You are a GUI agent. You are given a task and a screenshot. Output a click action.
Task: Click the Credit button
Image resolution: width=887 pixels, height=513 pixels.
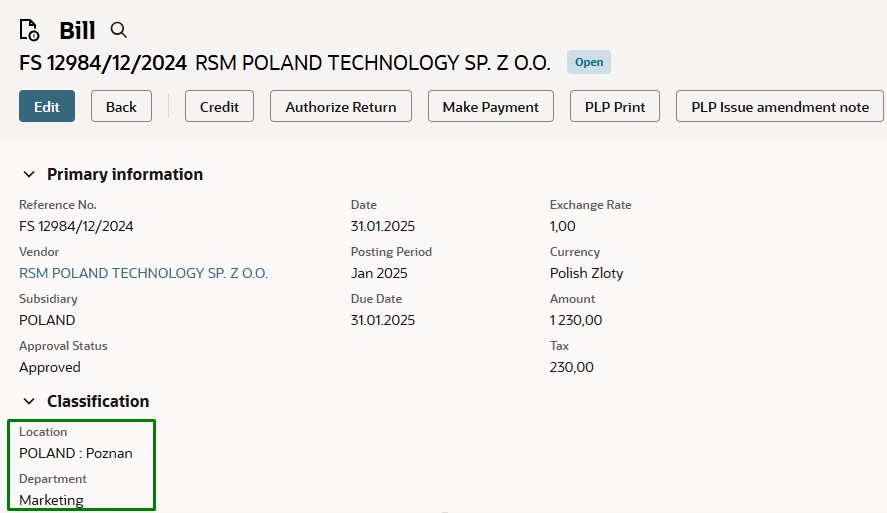[x=219, y=107]
